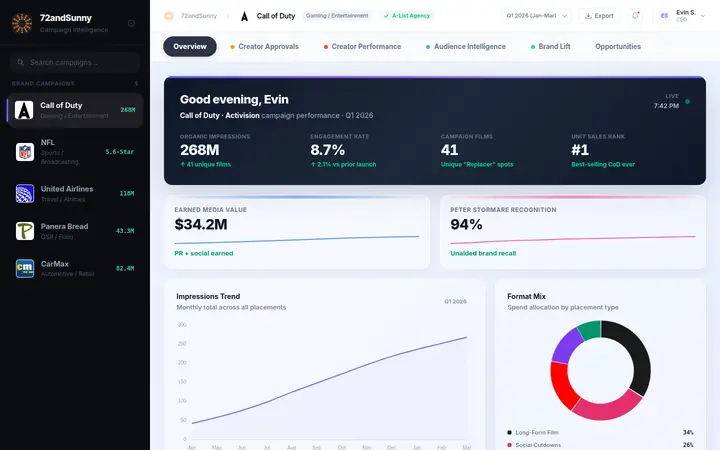Select the CarMax campaign

pyautogui.click(x=75, y=268)
